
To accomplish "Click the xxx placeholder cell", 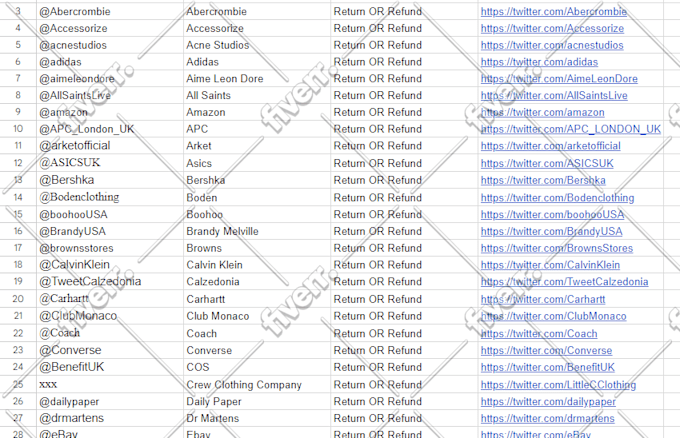I will coord(110,384).
